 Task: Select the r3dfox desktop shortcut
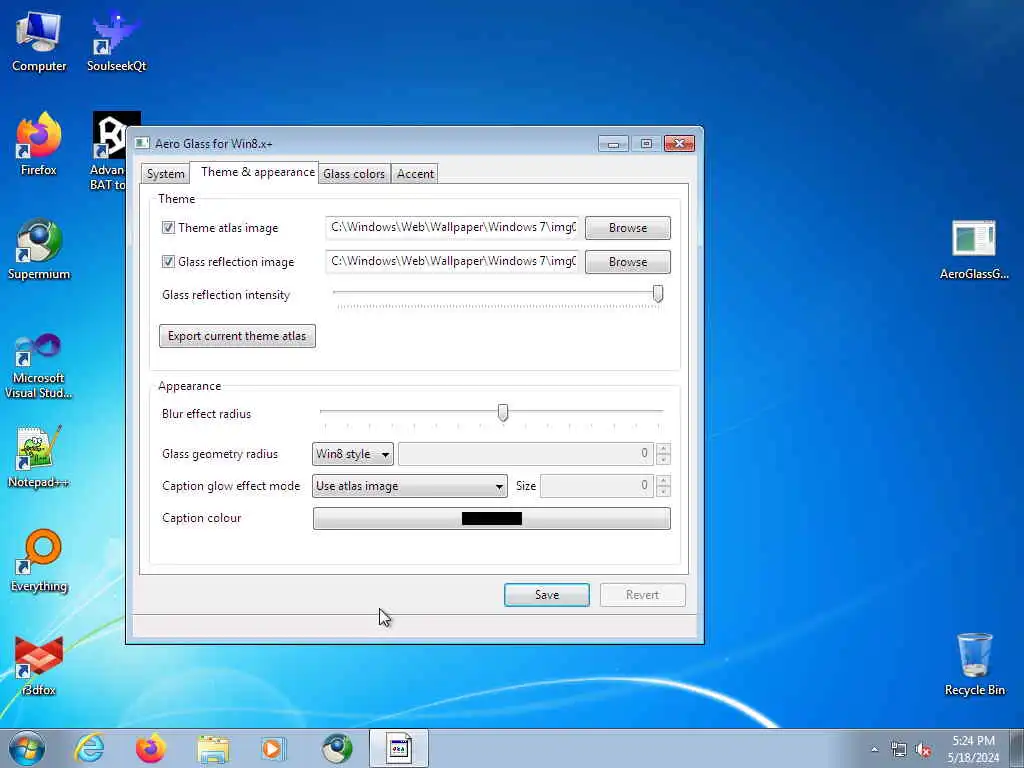(x=39, y=665)
